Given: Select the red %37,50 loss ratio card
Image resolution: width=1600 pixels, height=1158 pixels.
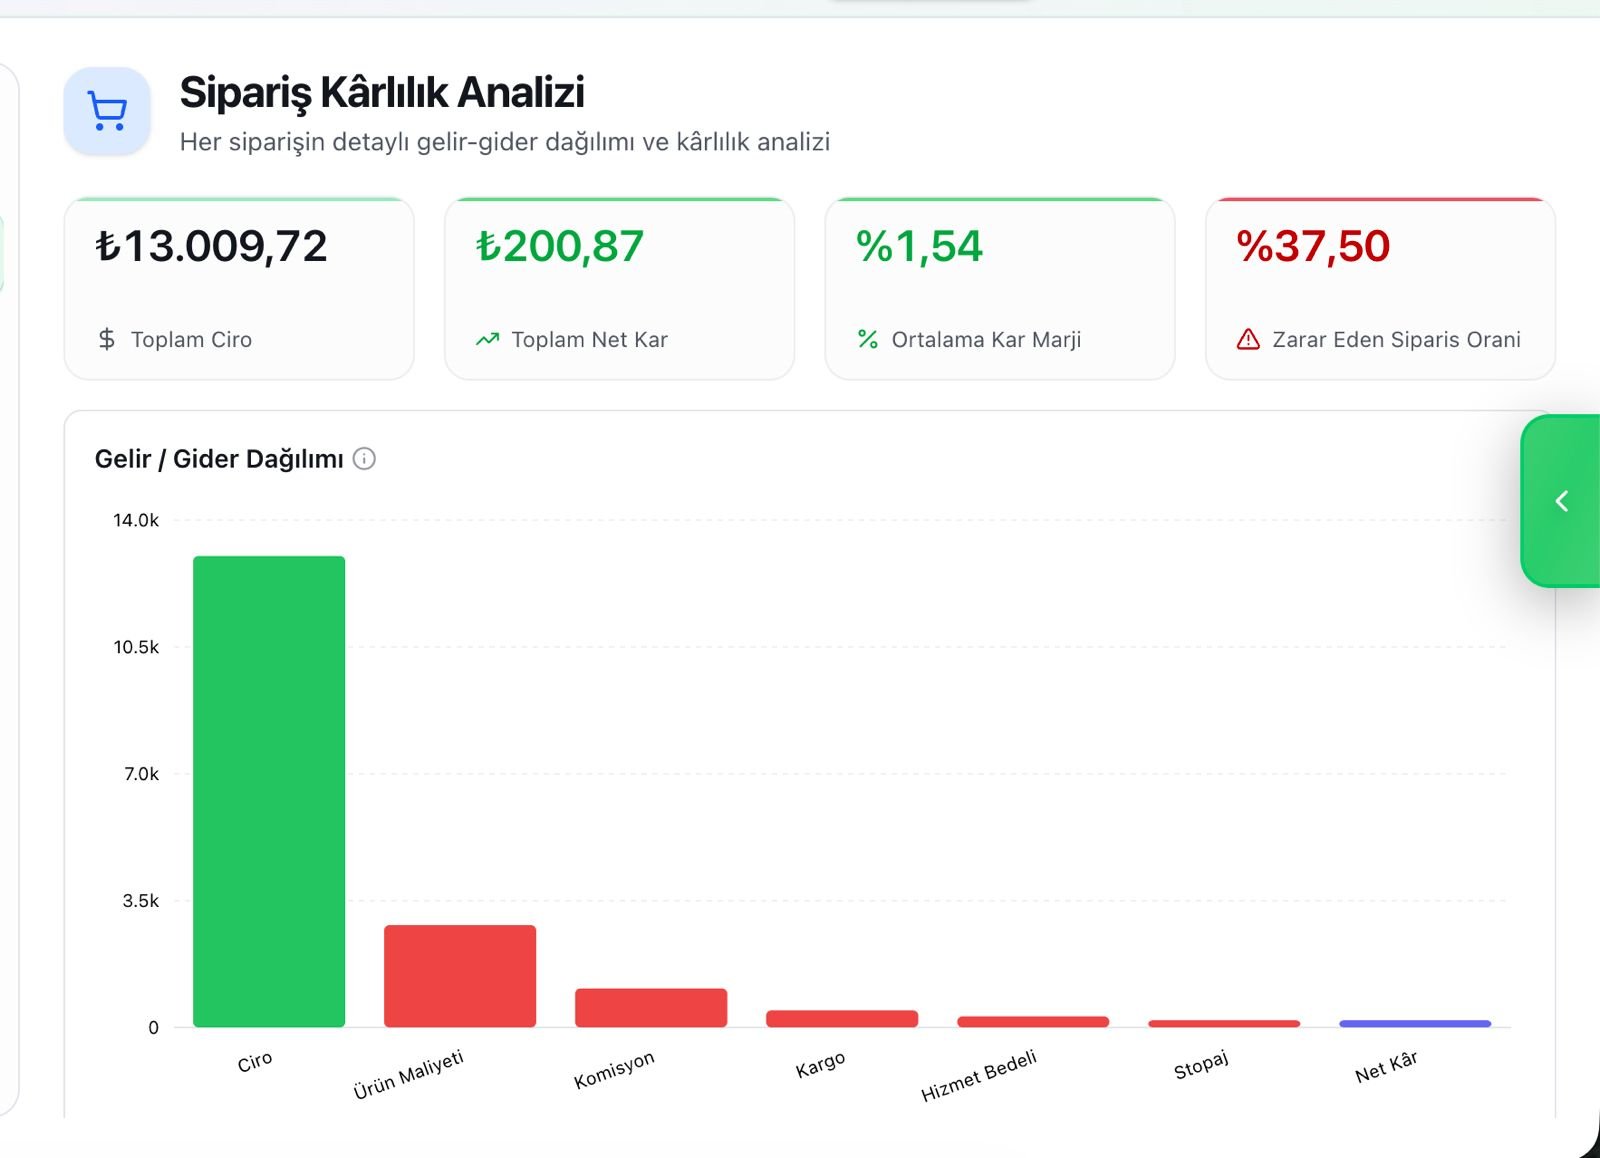Looking at the screenshot, I should [1380, 289].
